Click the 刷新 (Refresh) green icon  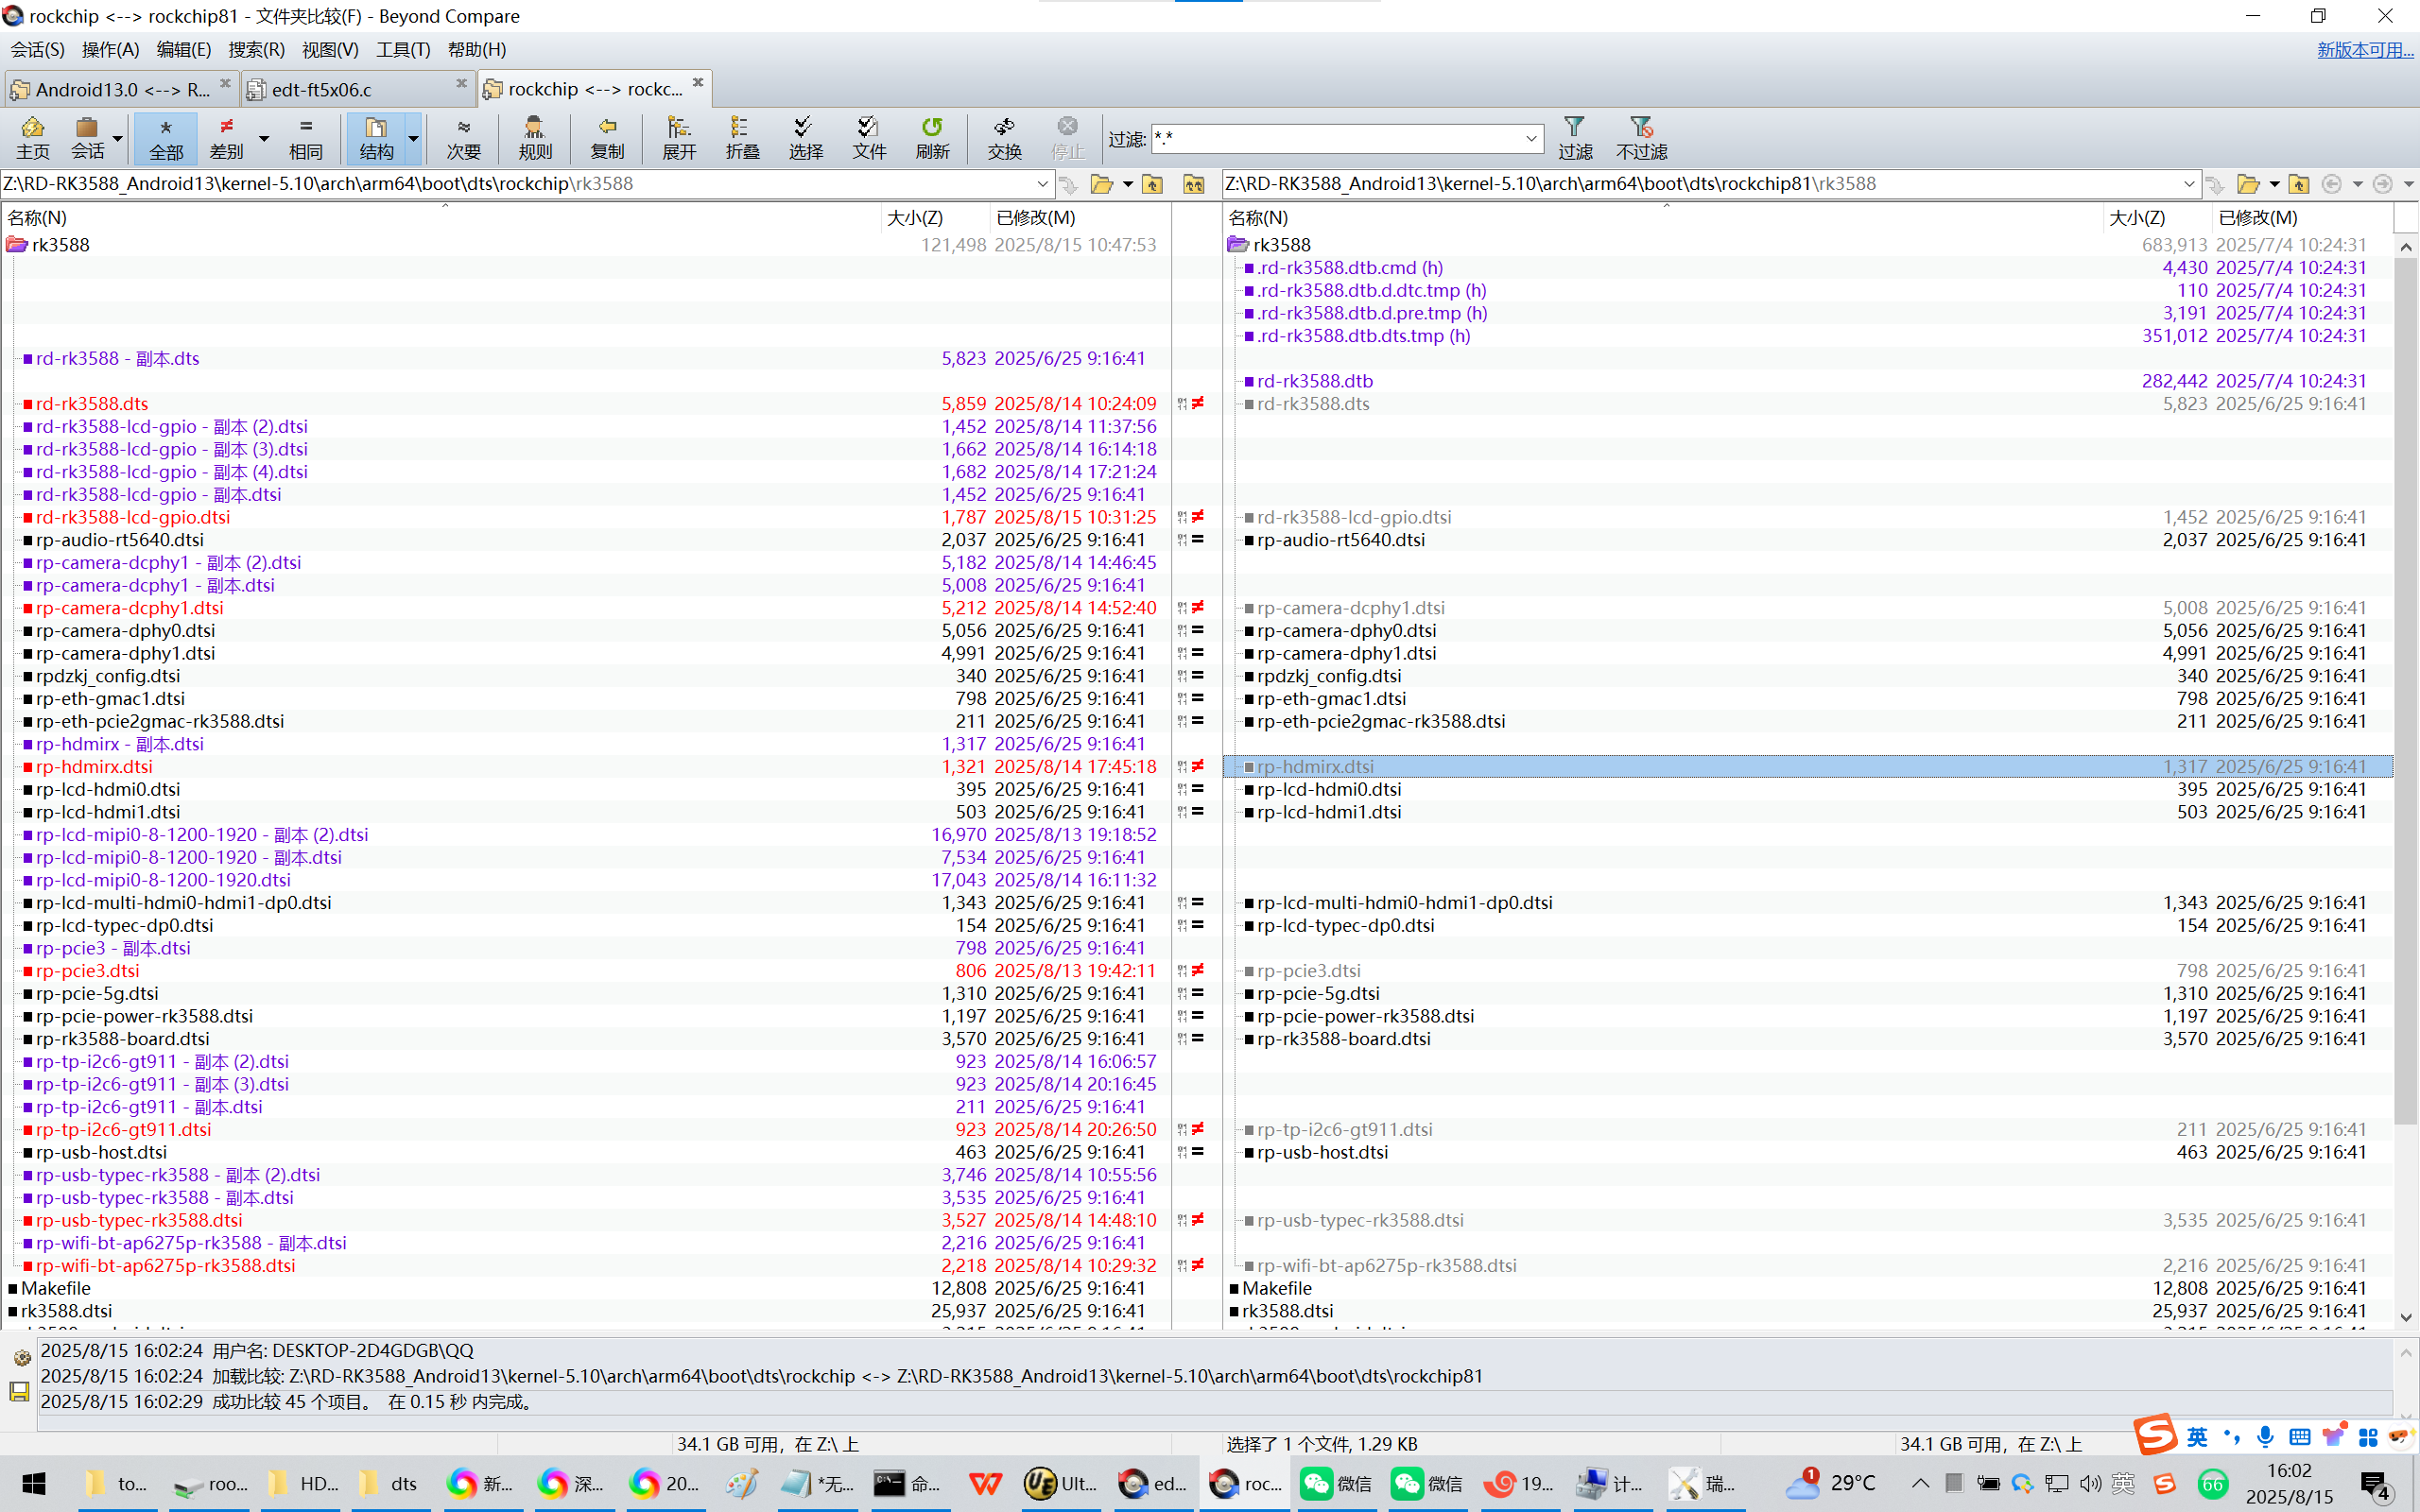(932, 138)
